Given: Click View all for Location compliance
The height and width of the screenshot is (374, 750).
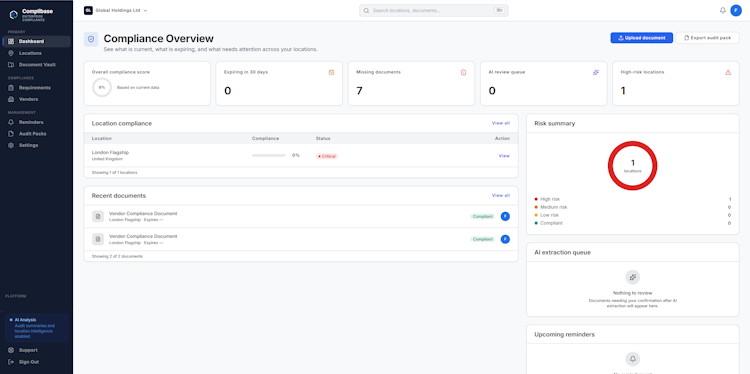Looking at the screenshot, I should coord(501,123).
